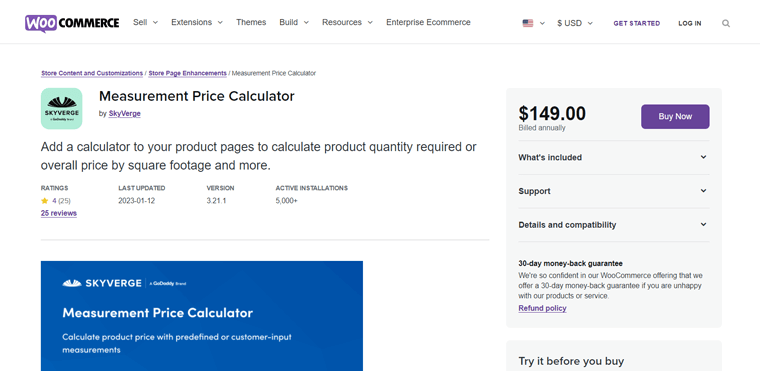Click the WooCommerce logo

(x=72, y=23)
